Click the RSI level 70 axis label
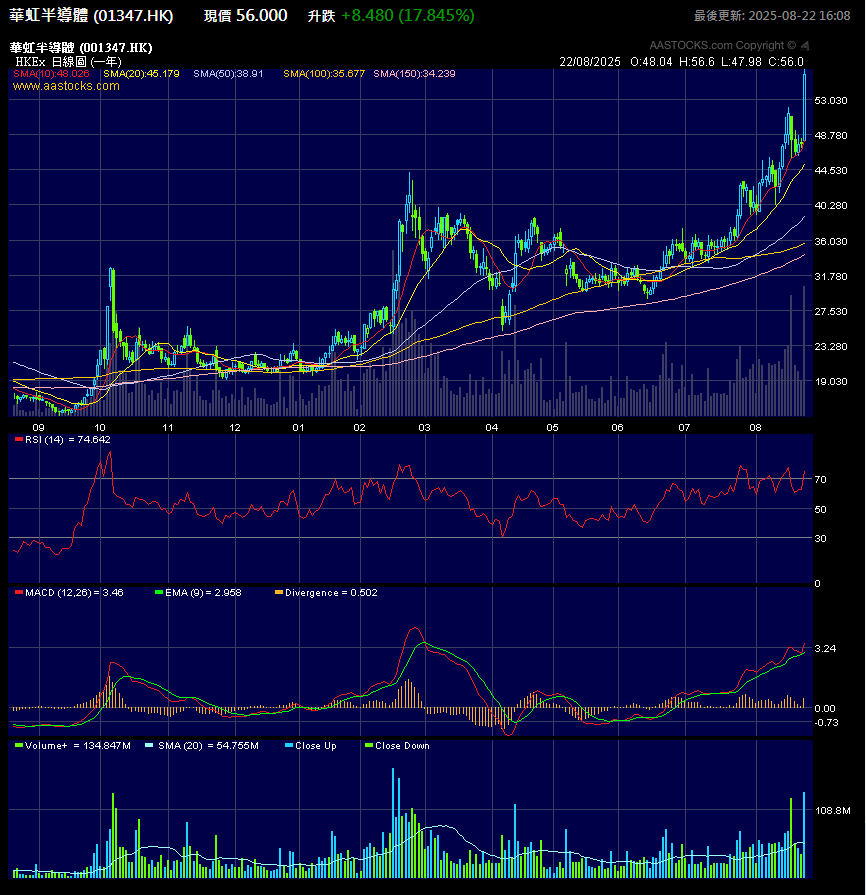This screenshot has height=895, width=866. pyautogui.click(x=820, y=479)
